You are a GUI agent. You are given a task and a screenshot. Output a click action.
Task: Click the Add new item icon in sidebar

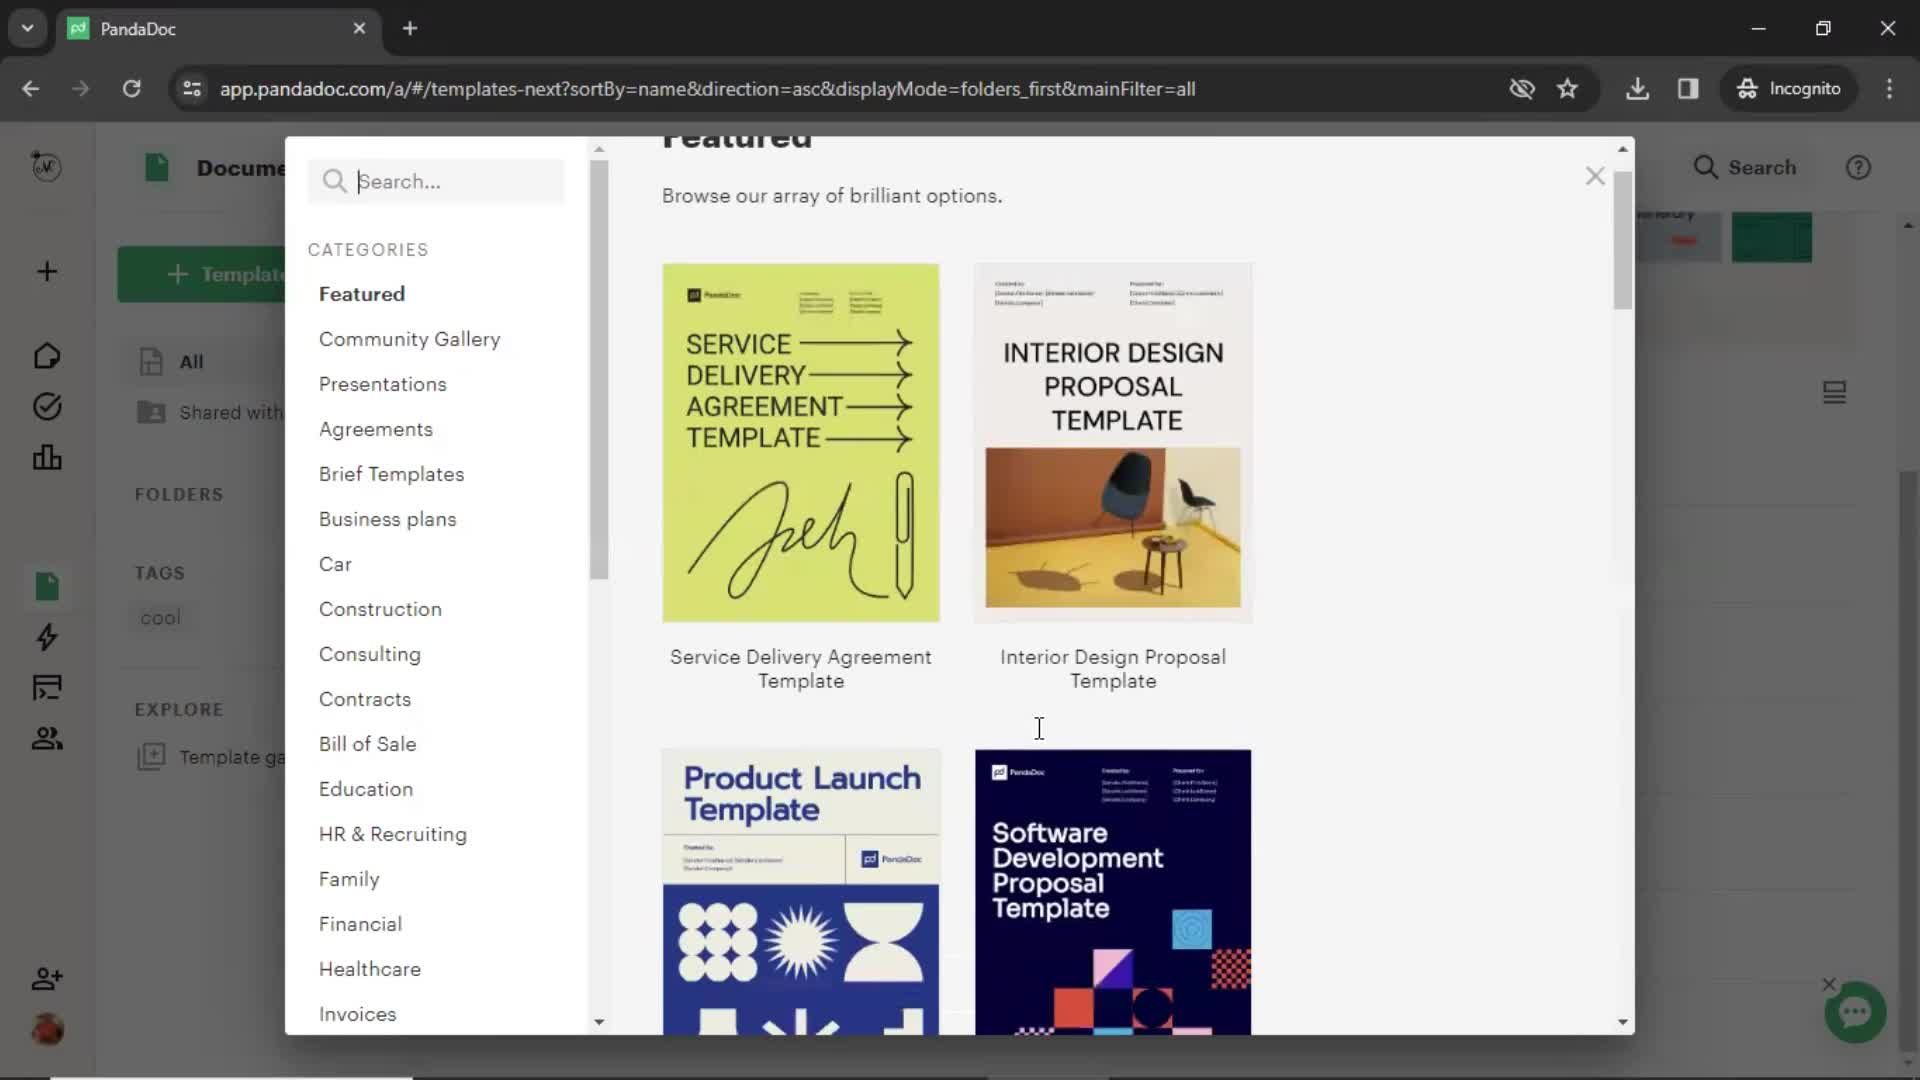click(x=46, y=272)
